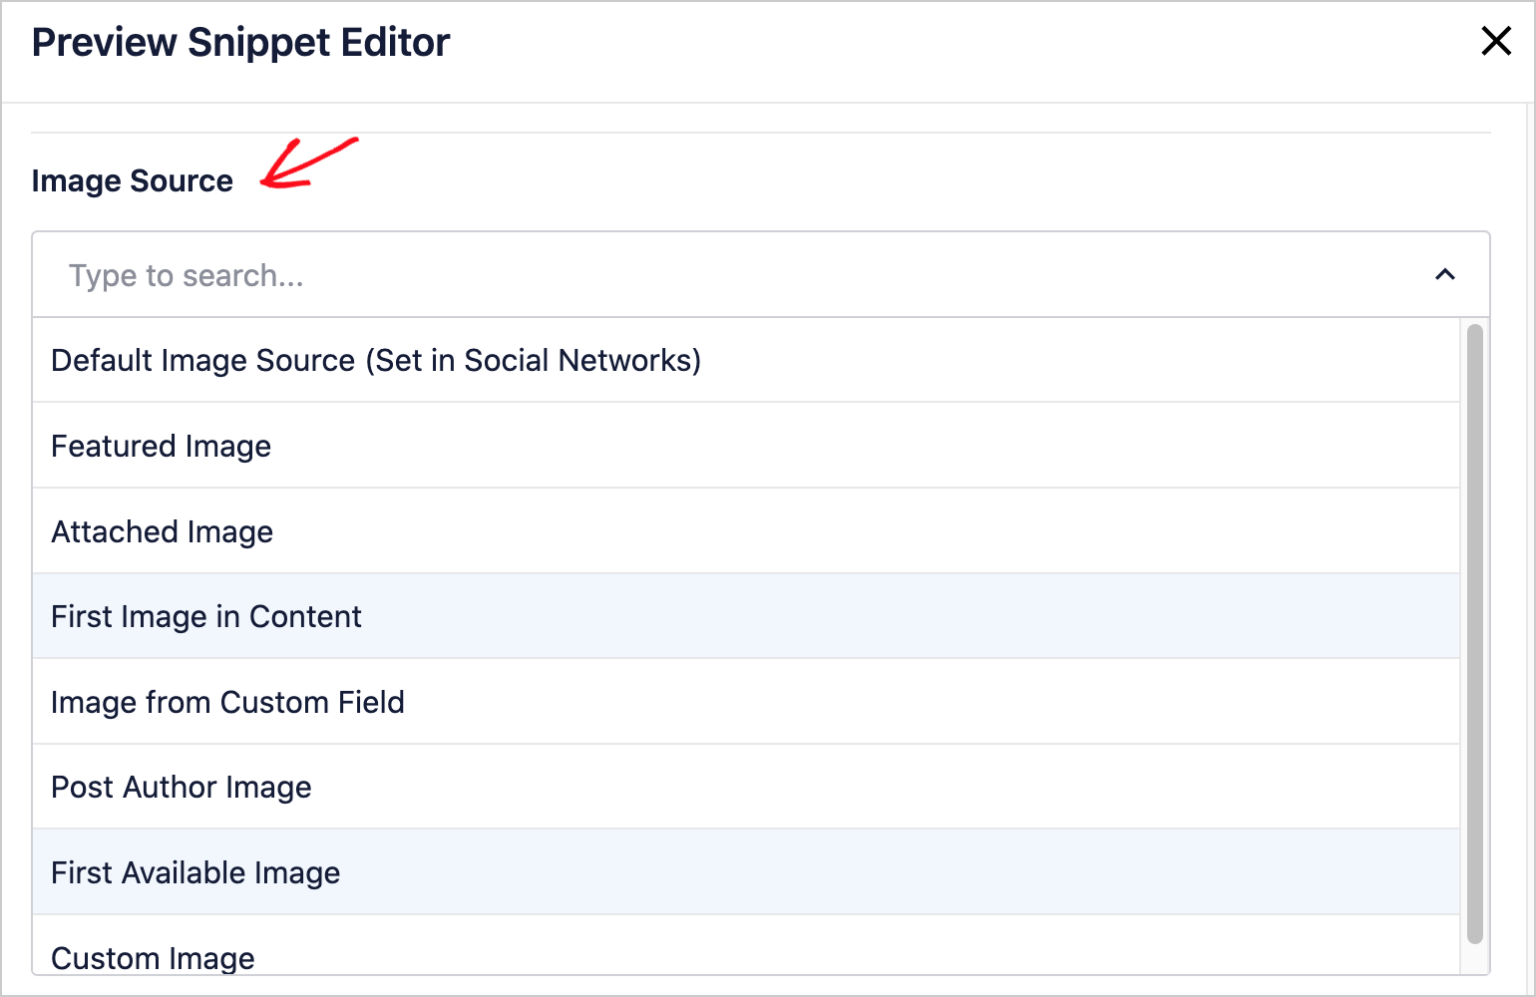Click the scrollbar track below the thumb
This screenshot has width=1536, height=997.
[x=1474, y=959]
